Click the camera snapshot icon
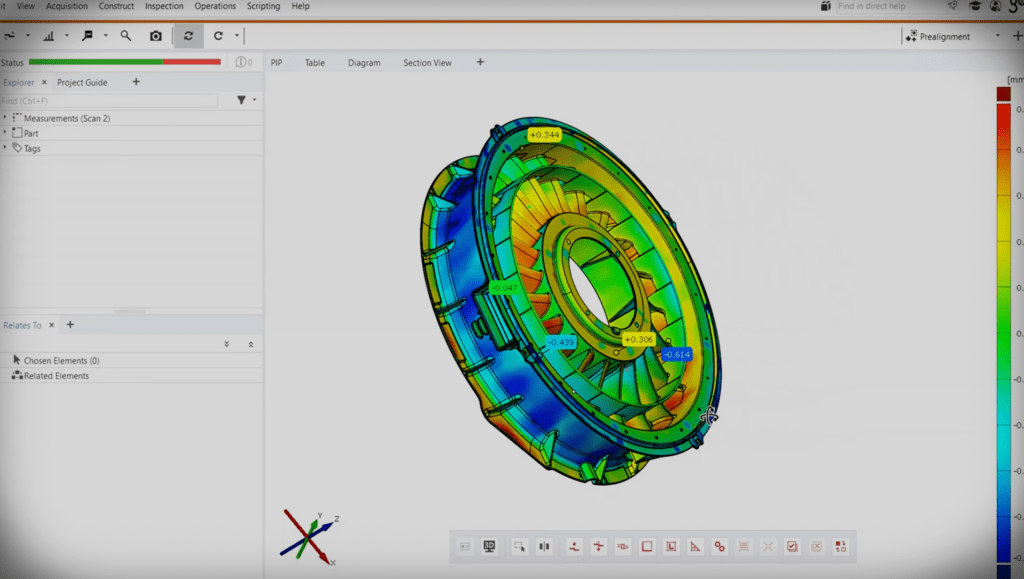The height and width of the screenshot is (579, 1024). click(x=156, y=36)
